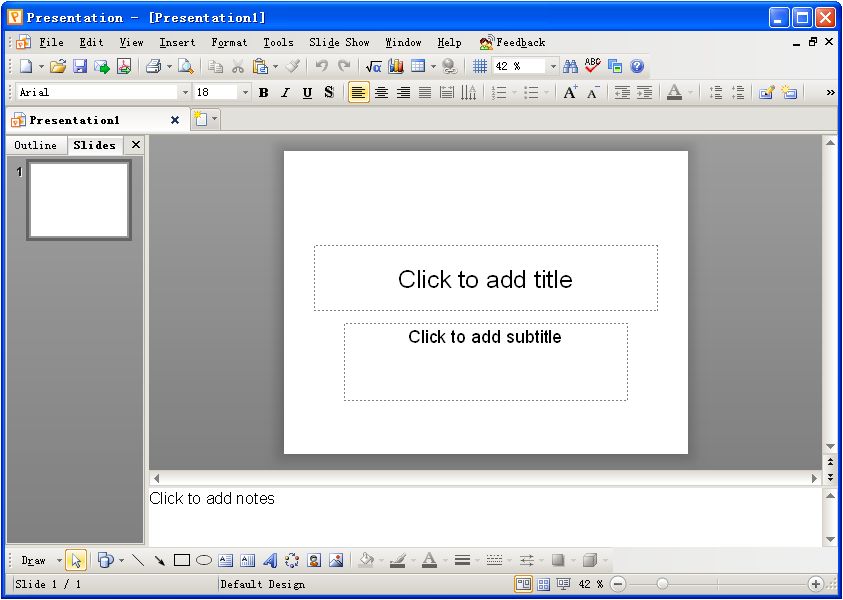Apply font color from the formatting toolbar
Image resolution: width=843 pixels, height=600 pixels.
point(674,92)
